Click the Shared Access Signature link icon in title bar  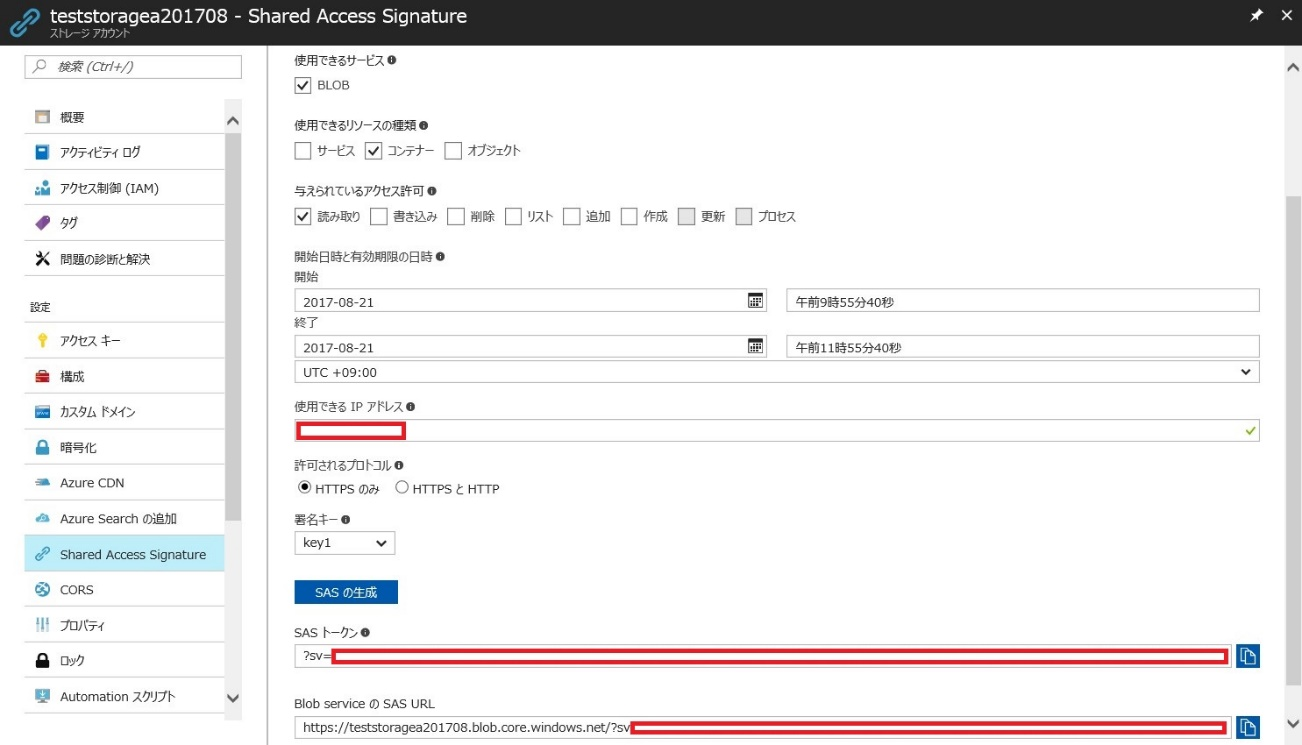coord(24,22)
